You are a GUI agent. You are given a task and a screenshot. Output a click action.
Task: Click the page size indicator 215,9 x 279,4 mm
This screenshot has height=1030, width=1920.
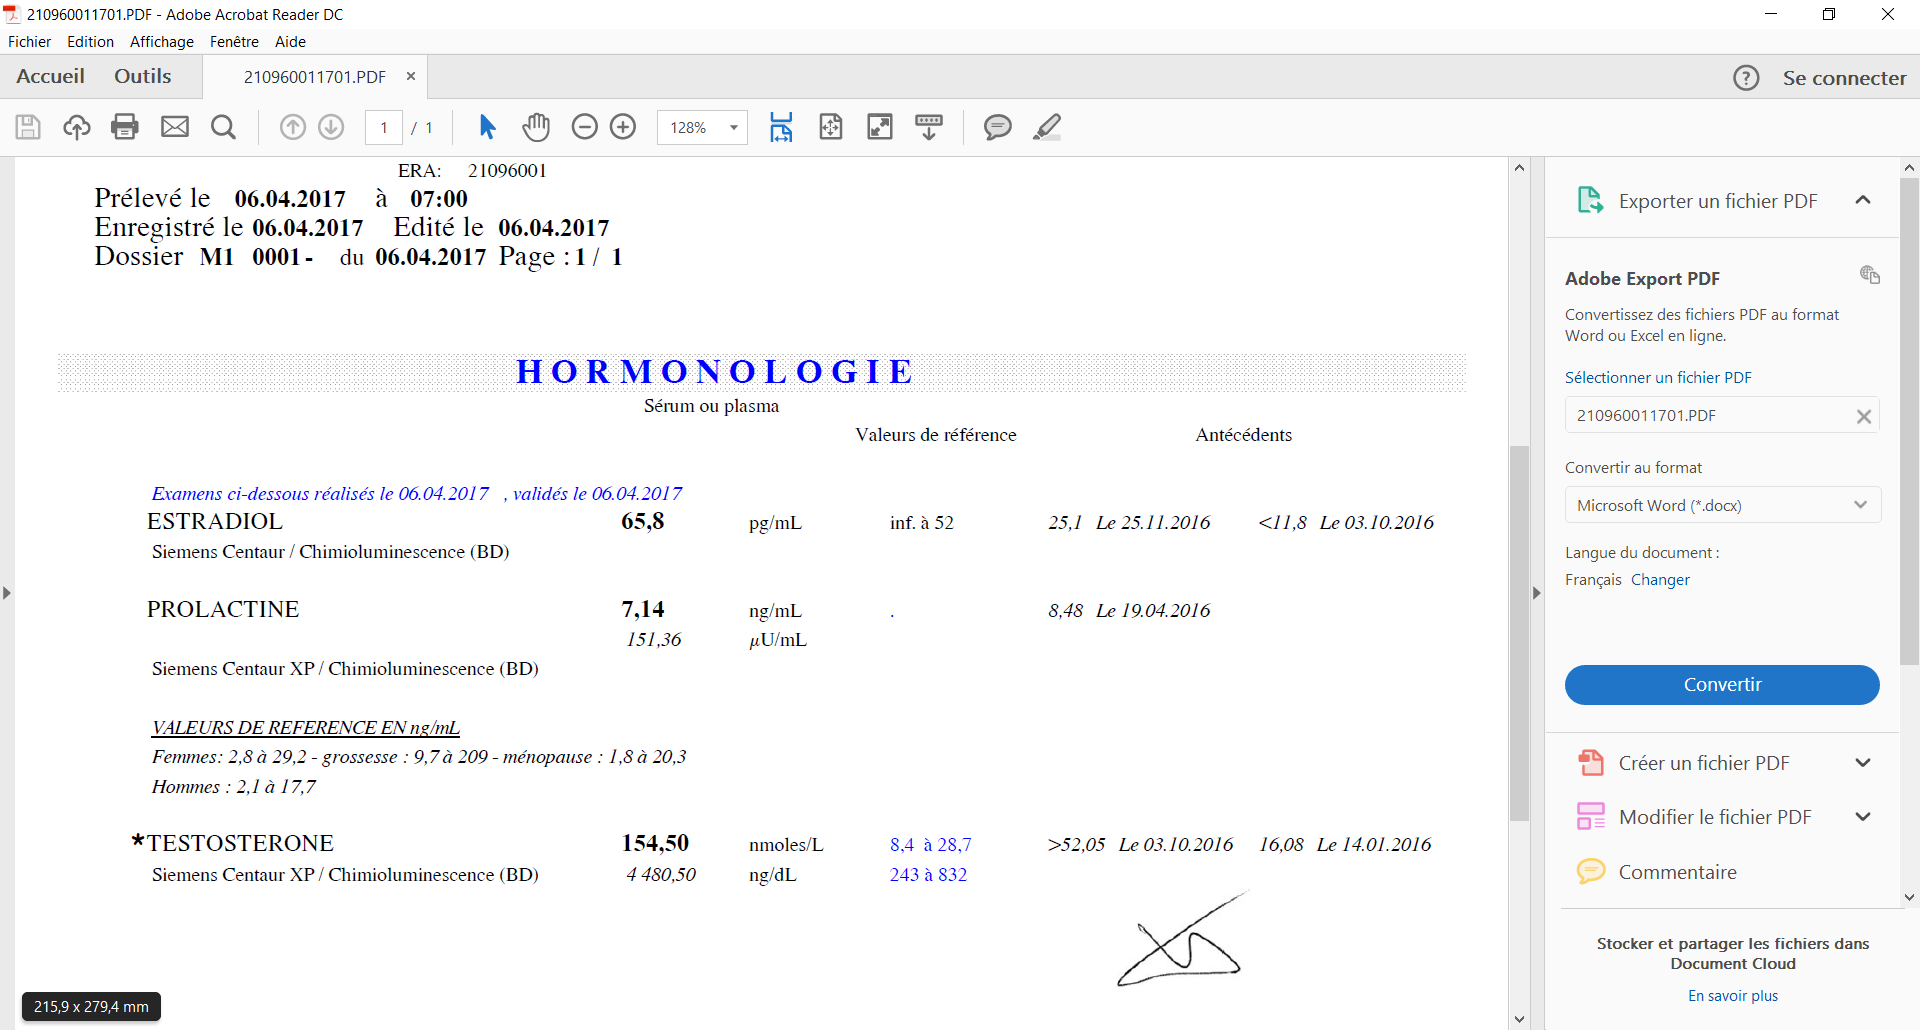pyautogui.click(x=91, y=1007)
